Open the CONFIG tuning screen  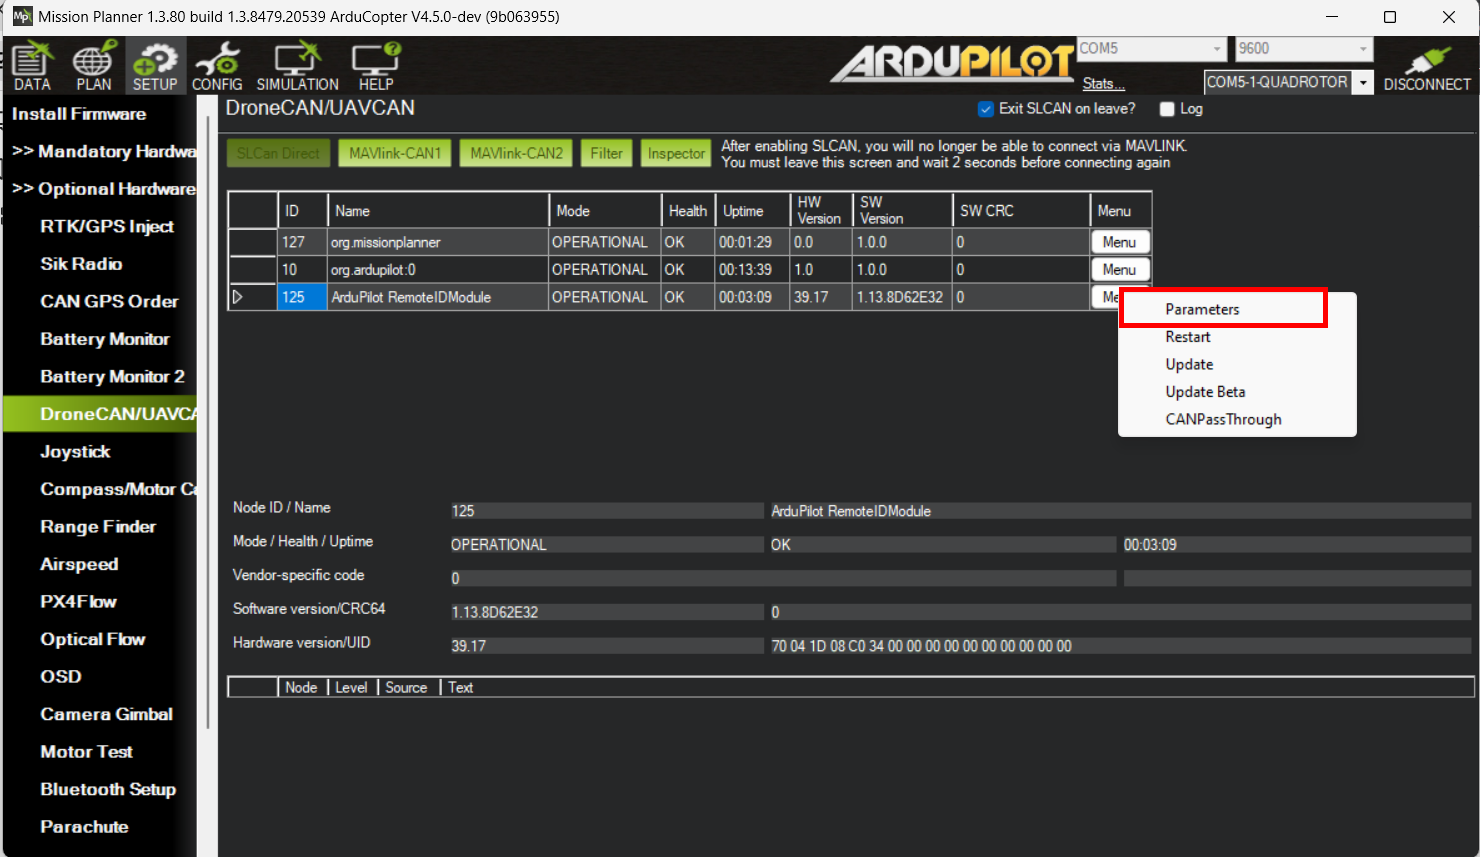[x=217, y=66]
